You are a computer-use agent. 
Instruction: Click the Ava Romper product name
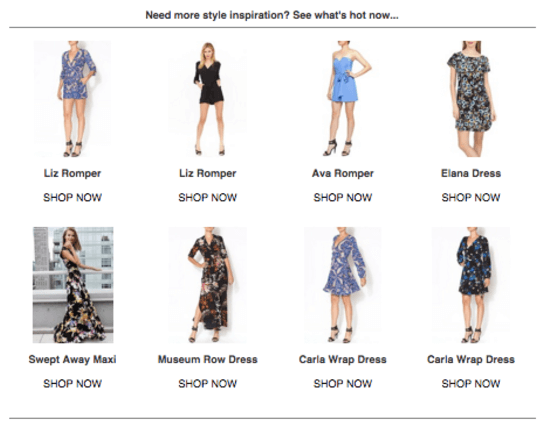(x=343, y=173)
